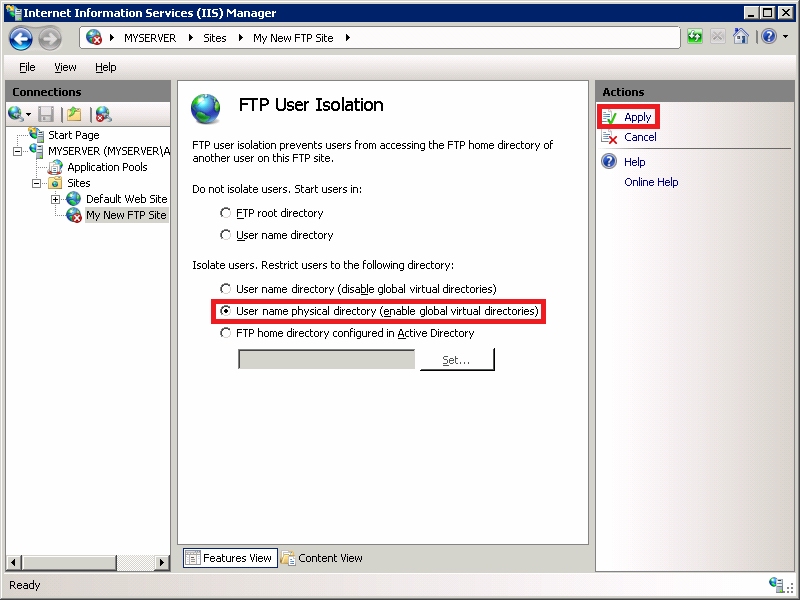
Task: Open the File menu
Action: (27, 67)
